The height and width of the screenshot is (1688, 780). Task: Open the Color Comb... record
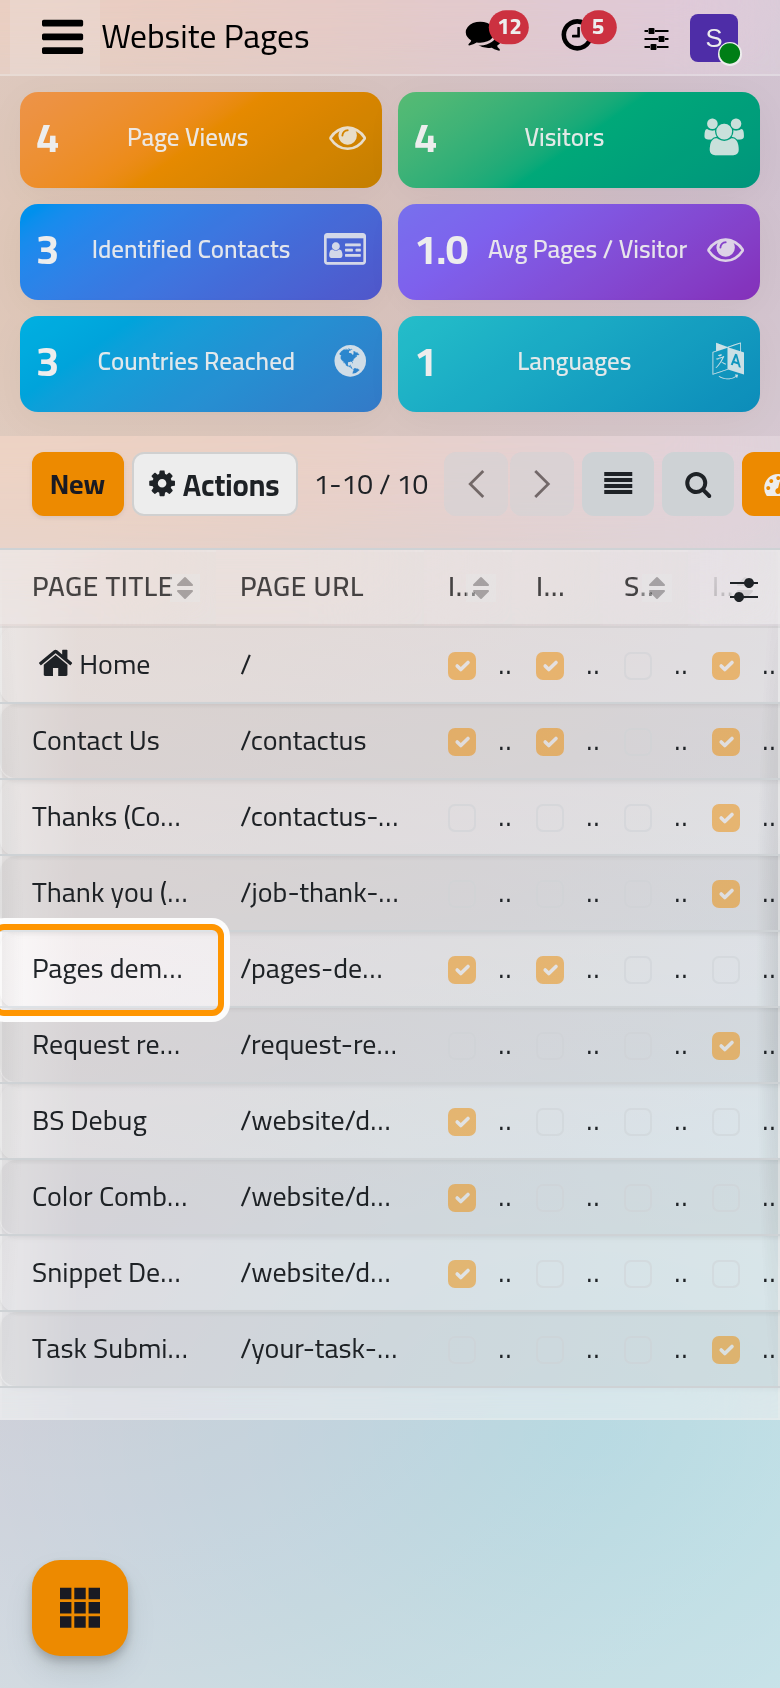(x=110, y=1197)
